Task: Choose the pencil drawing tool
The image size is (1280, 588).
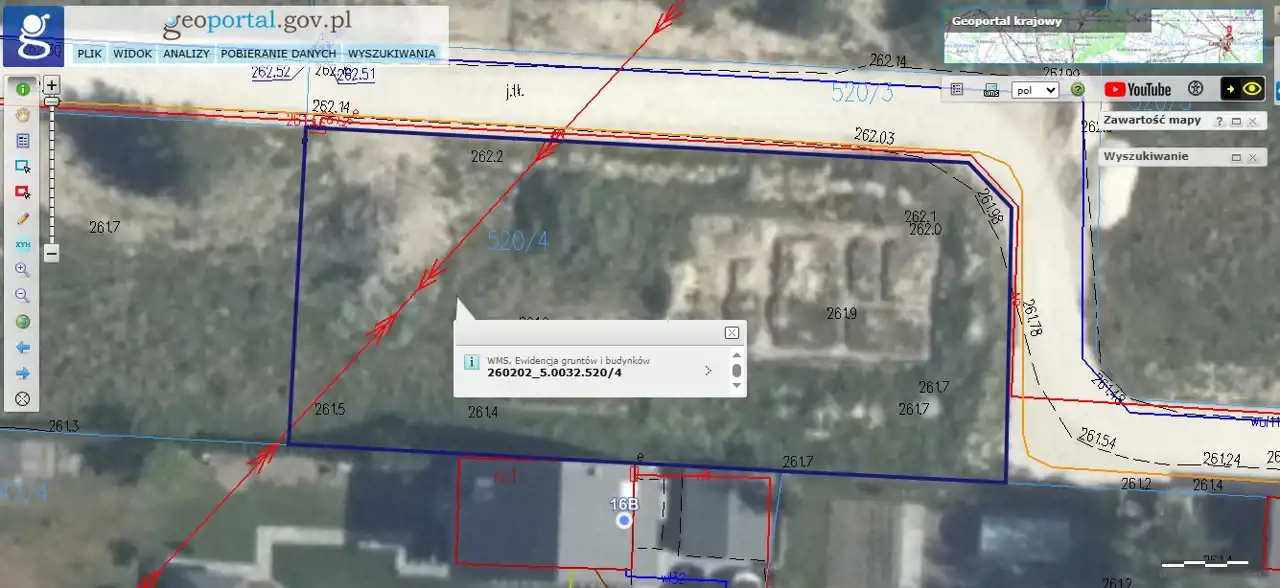Action: (x=22, y=218)
